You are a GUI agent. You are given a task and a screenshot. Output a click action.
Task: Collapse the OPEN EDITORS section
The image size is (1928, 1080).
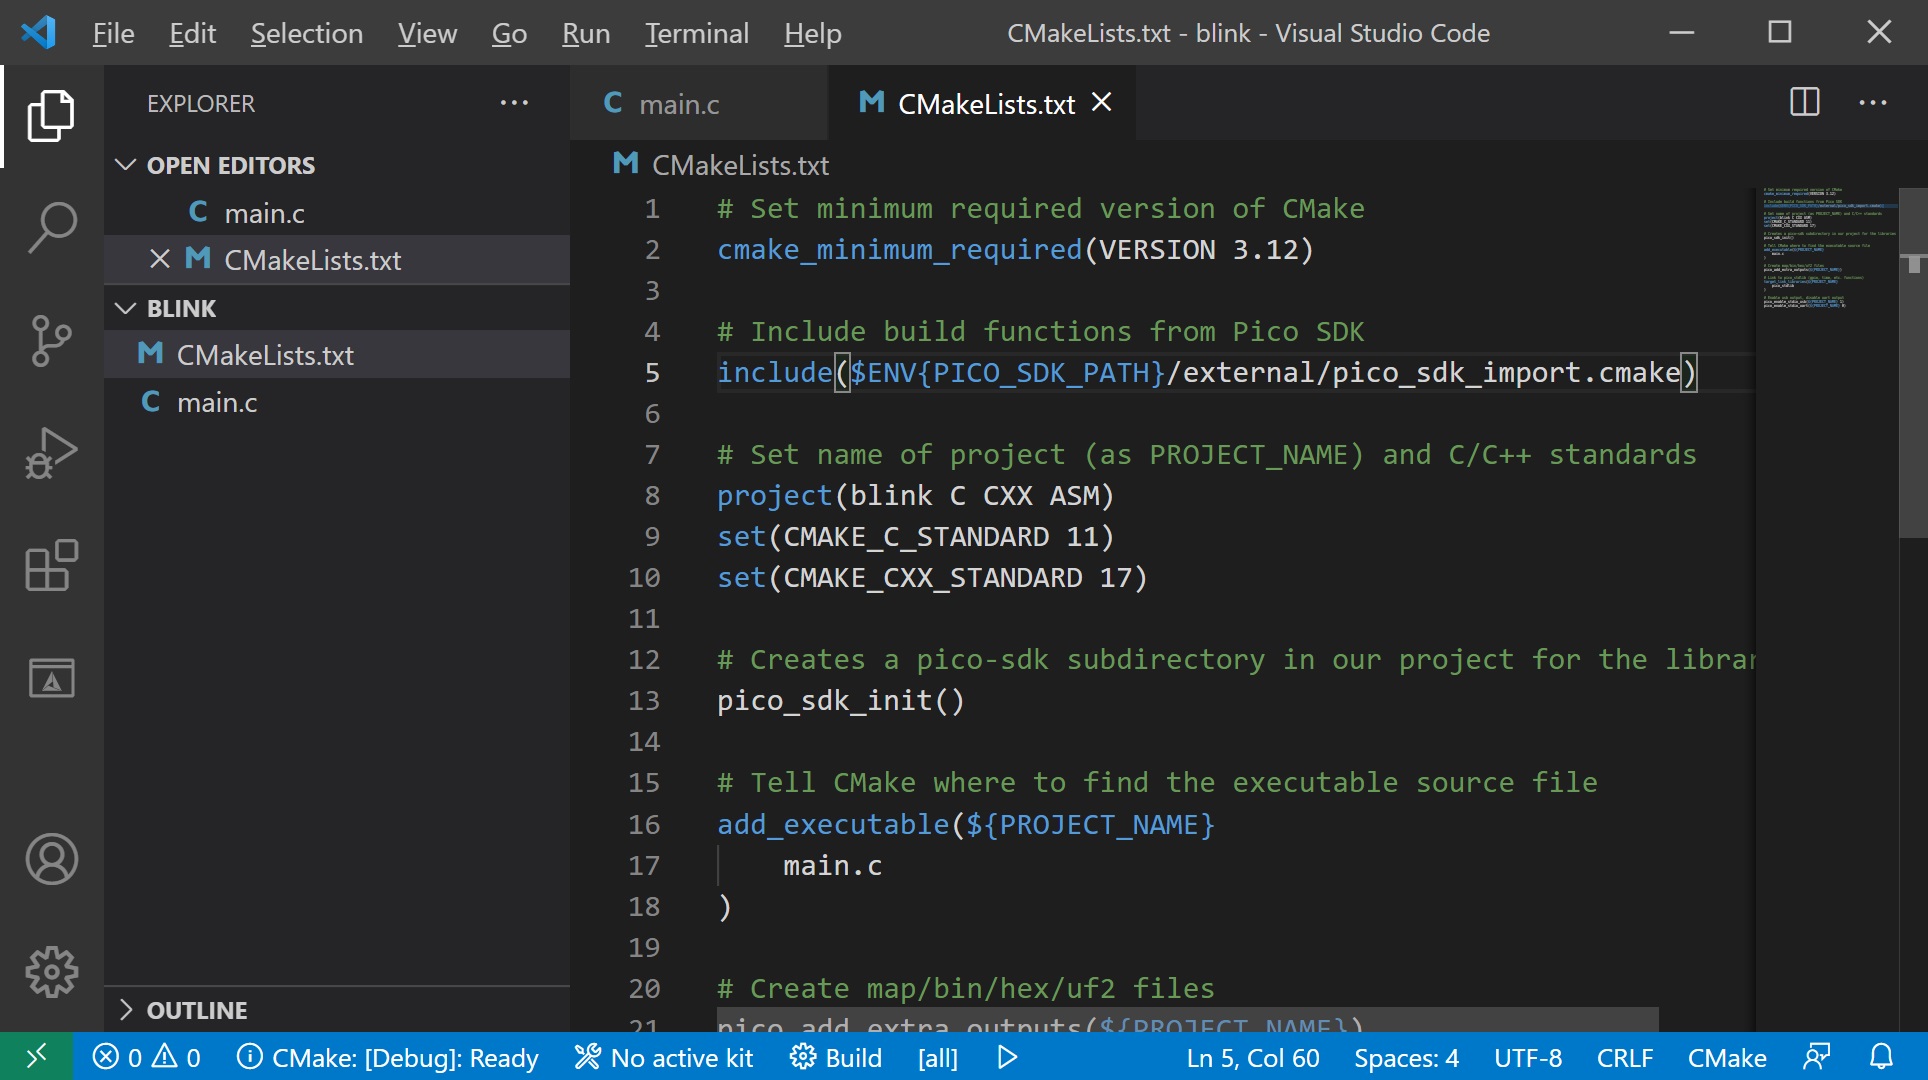126,165
